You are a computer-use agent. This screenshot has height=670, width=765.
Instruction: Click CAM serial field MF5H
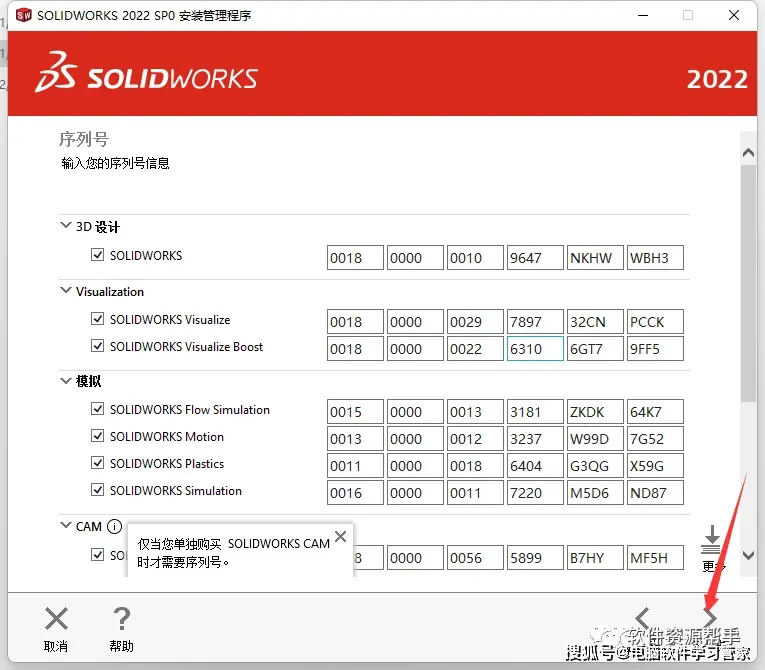(x=655, y=557)
